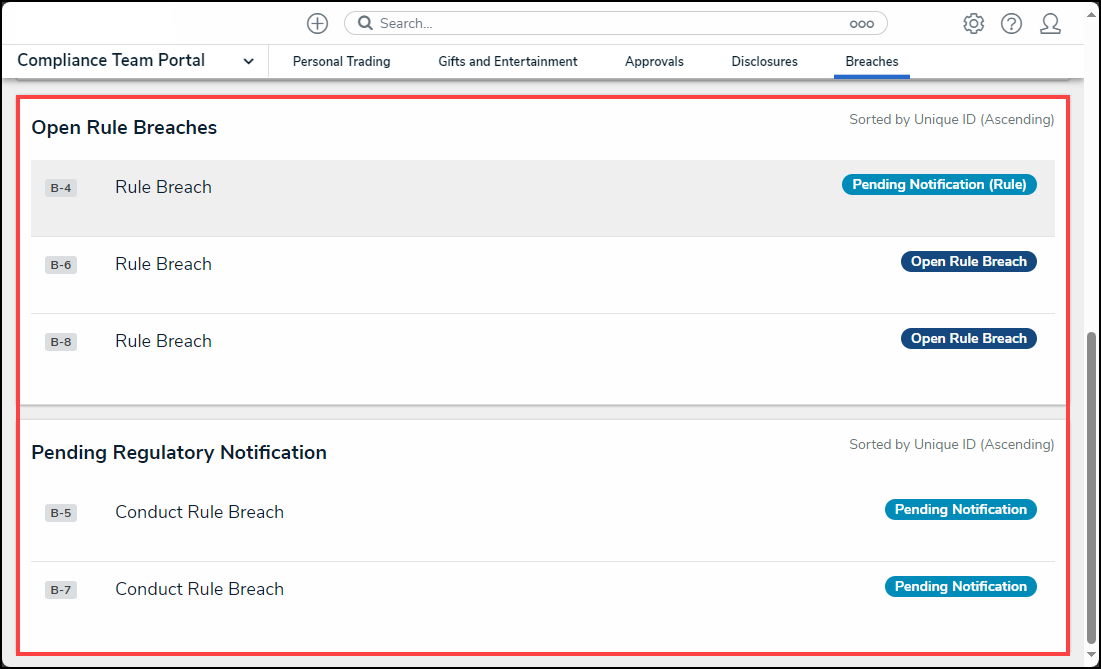Open the Gifts and Entertainment tab
Screen dimensions: 1101x669
click(x=507, y=62)
